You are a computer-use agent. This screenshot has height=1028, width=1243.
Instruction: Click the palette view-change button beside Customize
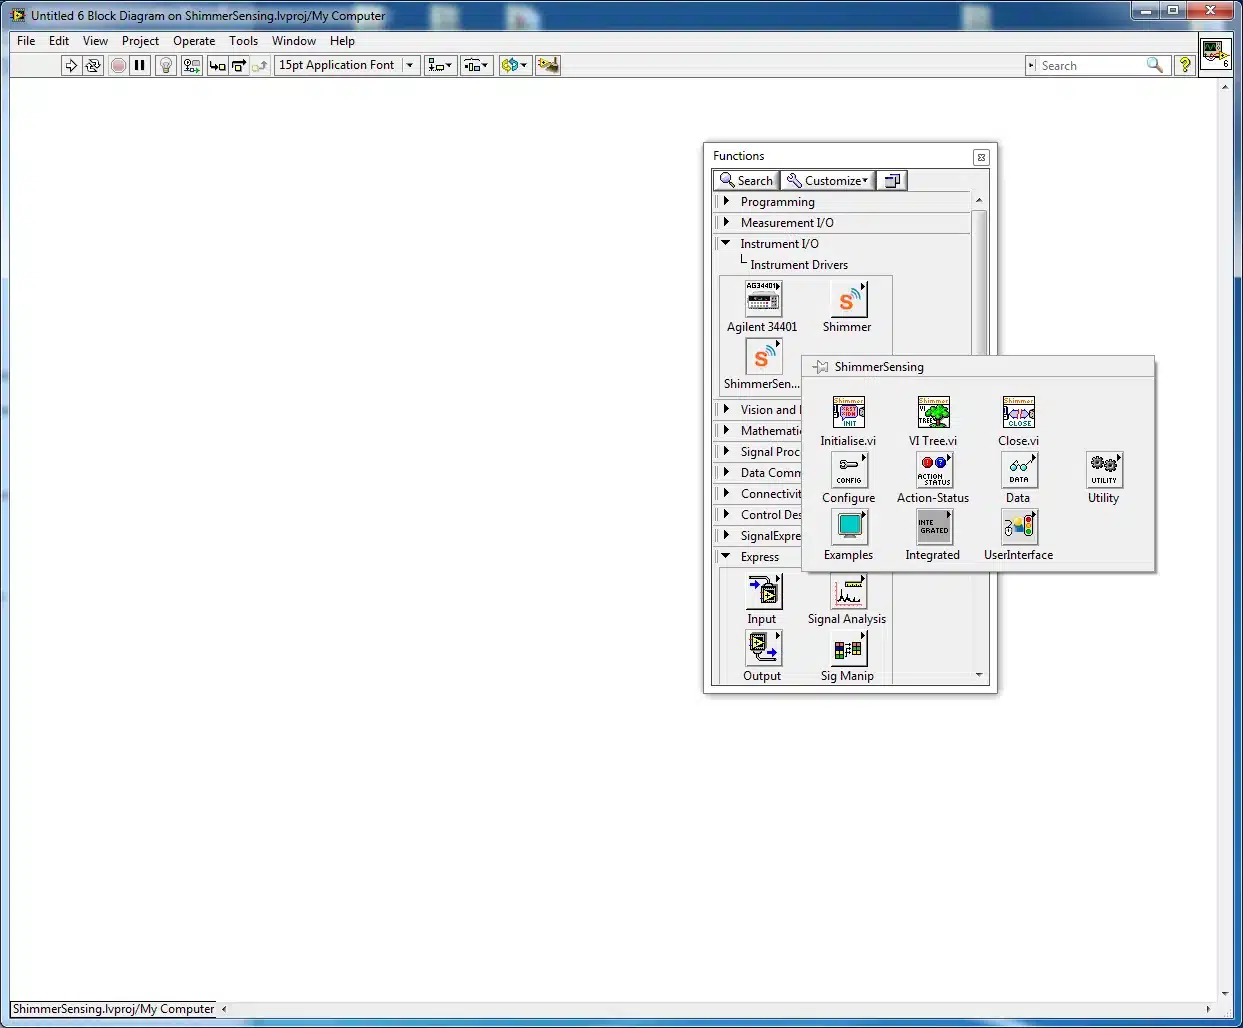[892, 181]
